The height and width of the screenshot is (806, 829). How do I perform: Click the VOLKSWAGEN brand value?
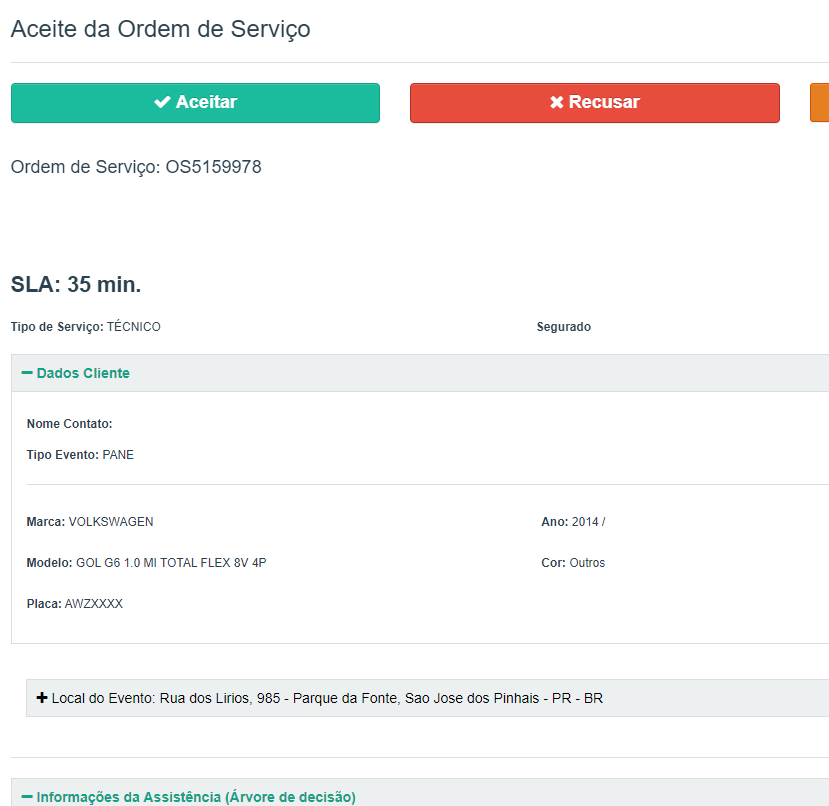(111, 522)
